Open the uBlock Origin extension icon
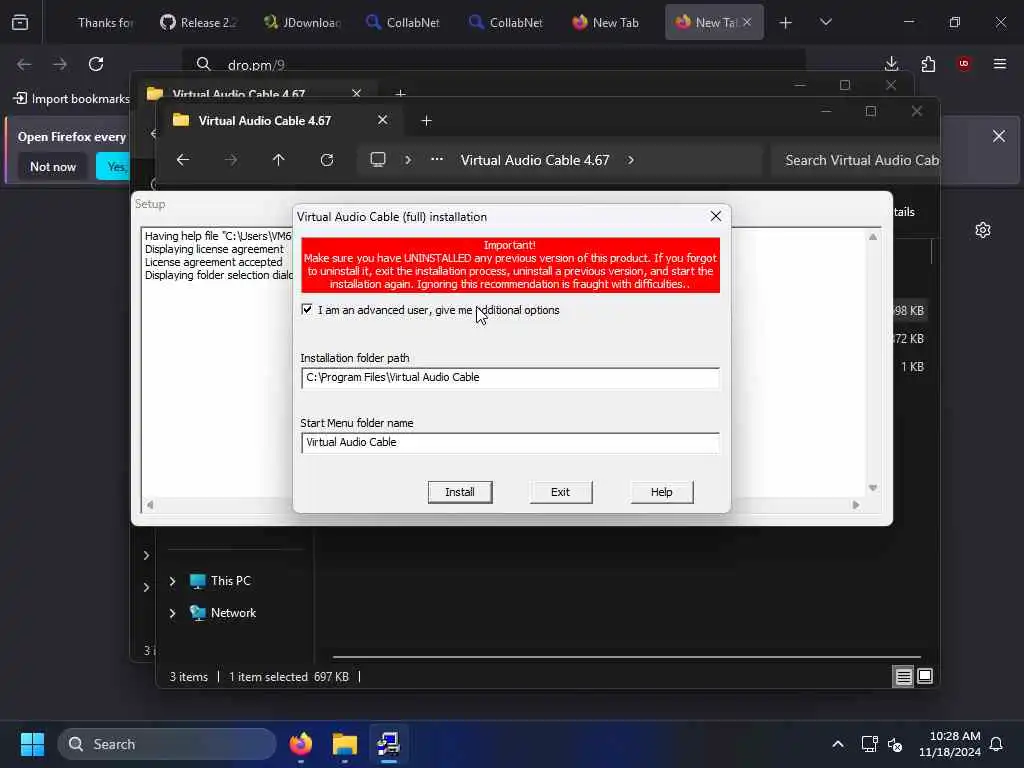Image resolution: width=1024 pixels, height=768 pixels. [964, 63]
